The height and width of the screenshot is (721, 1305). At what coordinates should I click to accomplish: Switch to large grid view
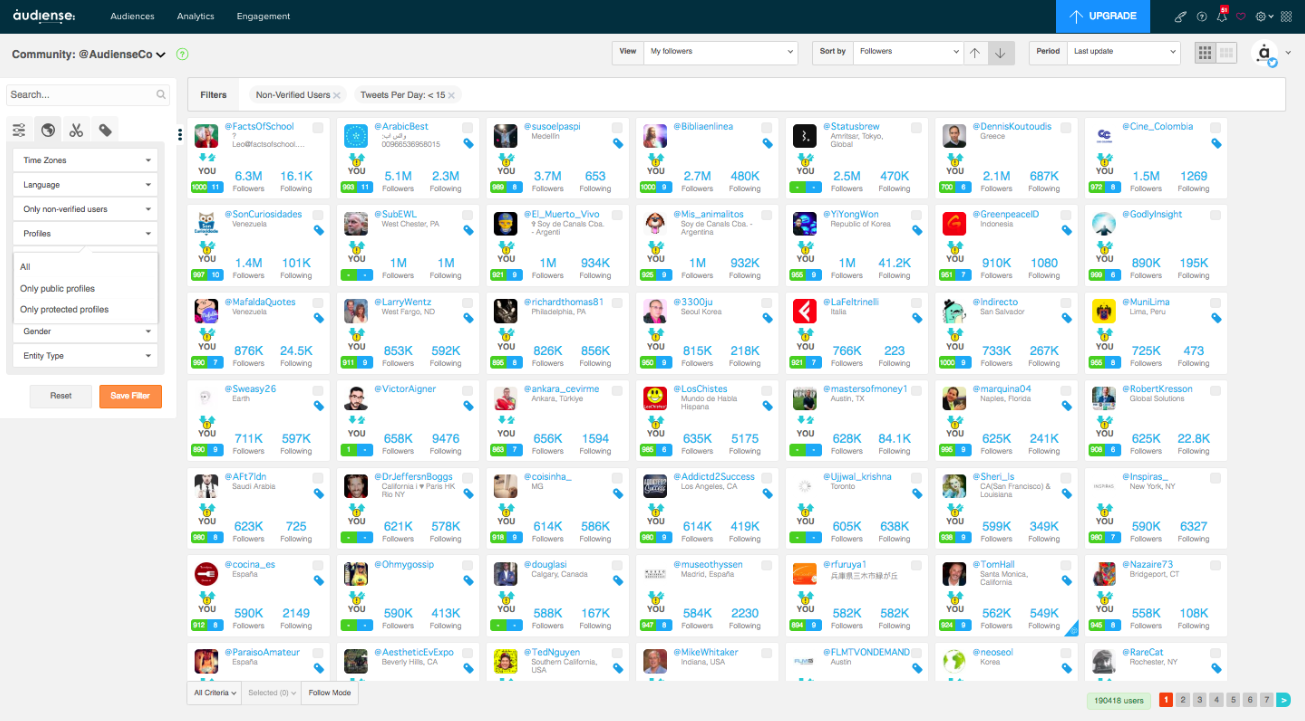[1227, 52]
